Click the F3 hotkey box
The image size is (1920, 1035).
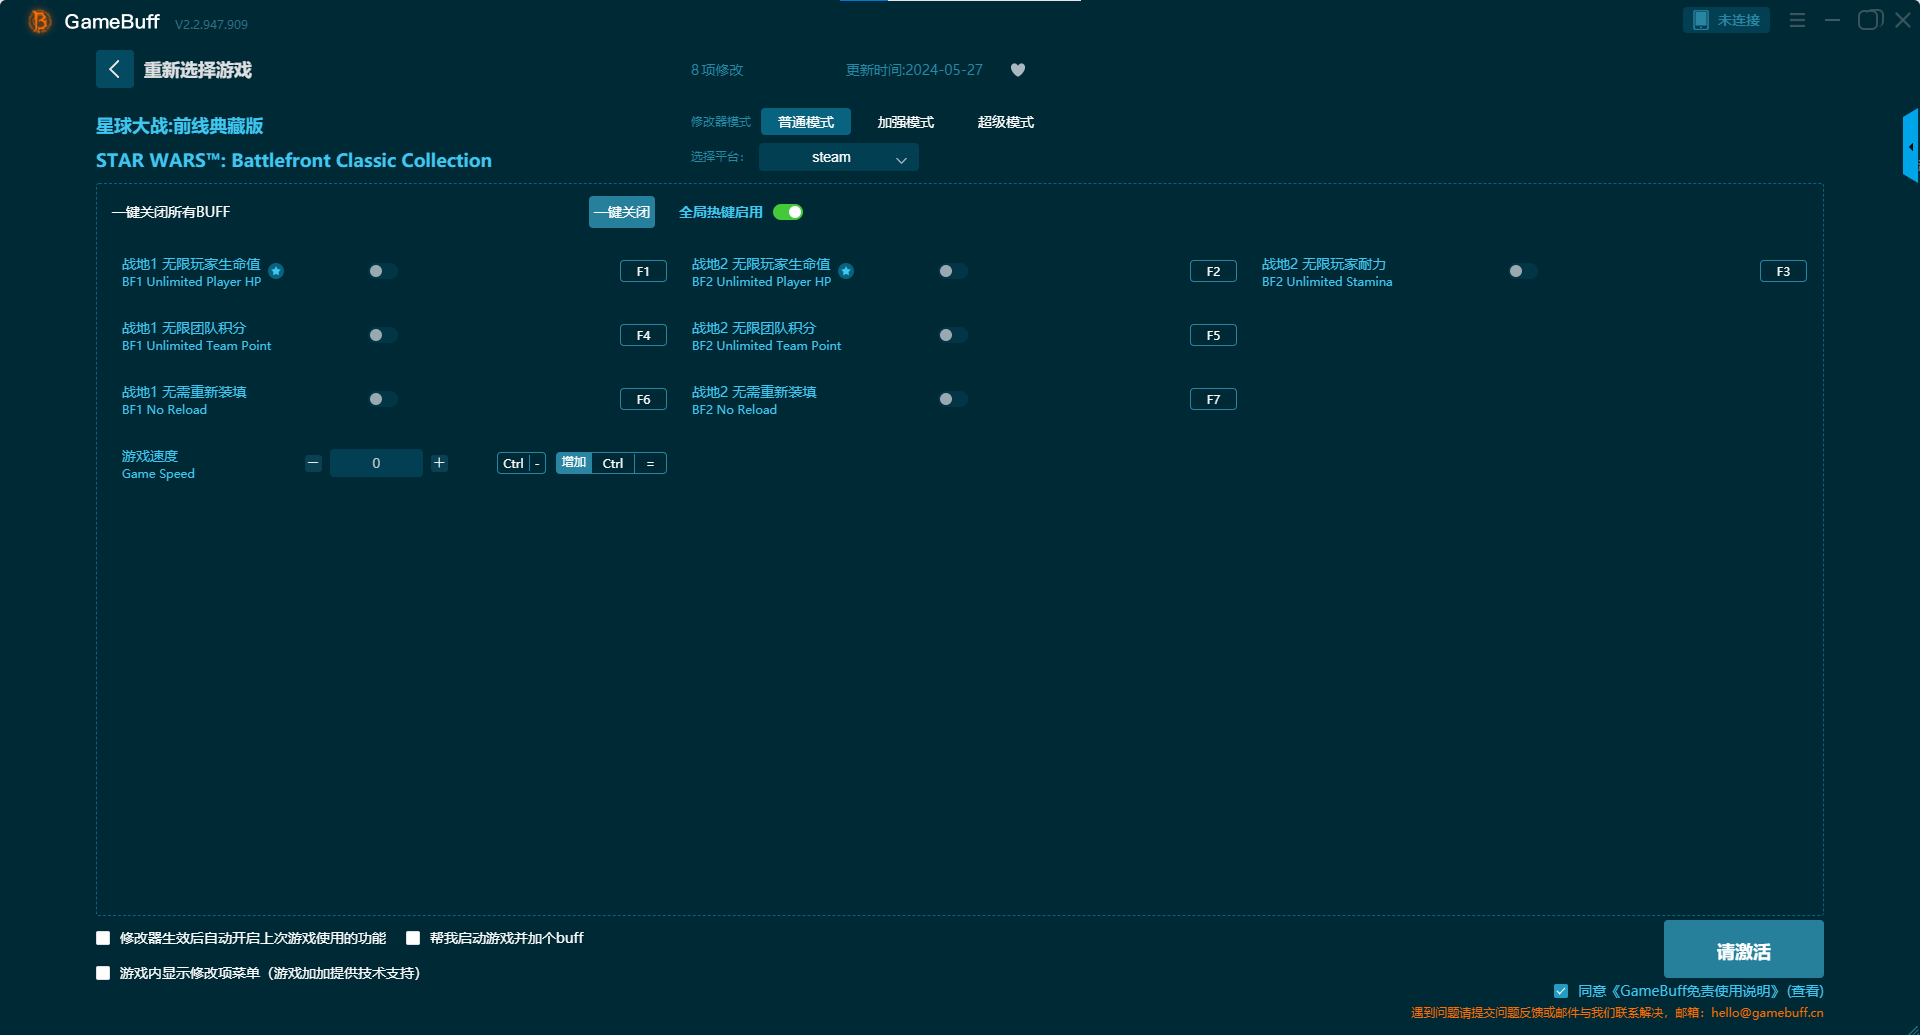coord(1783,271)
